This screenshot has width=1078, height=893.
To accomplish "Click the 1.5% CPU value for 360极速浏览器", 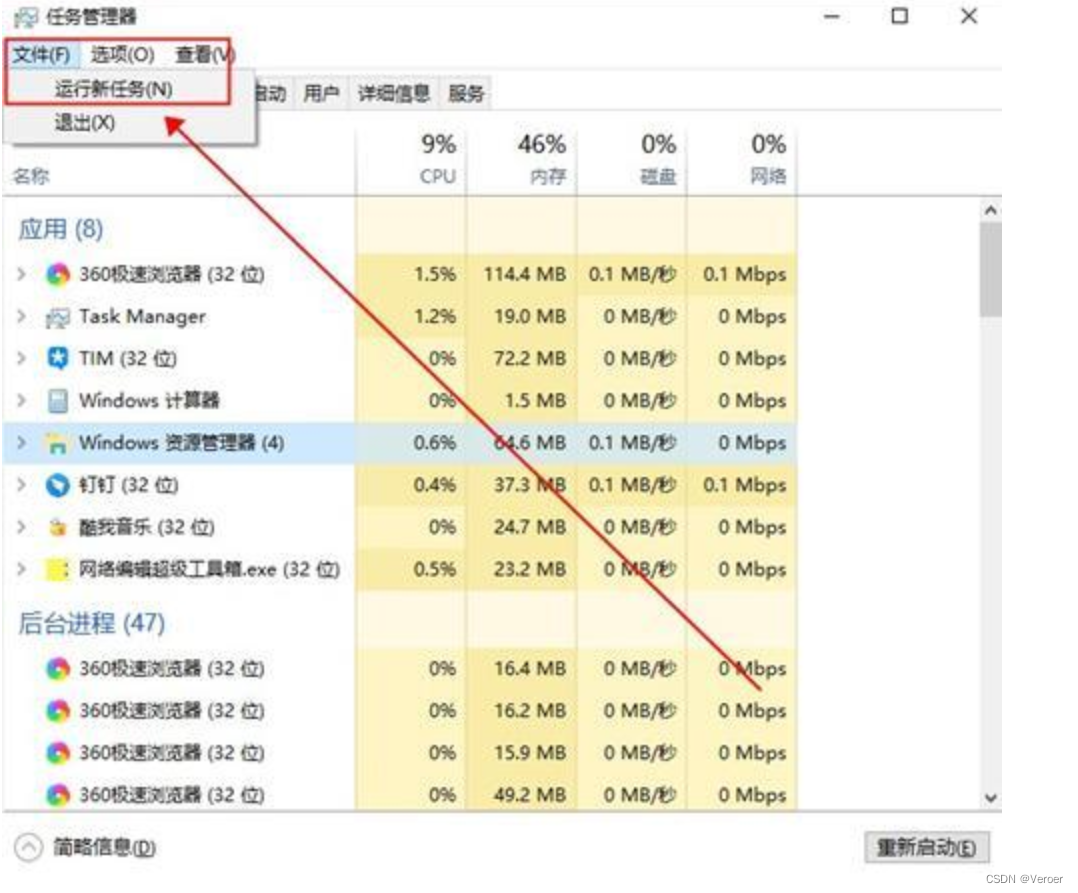I will [434, 274].
